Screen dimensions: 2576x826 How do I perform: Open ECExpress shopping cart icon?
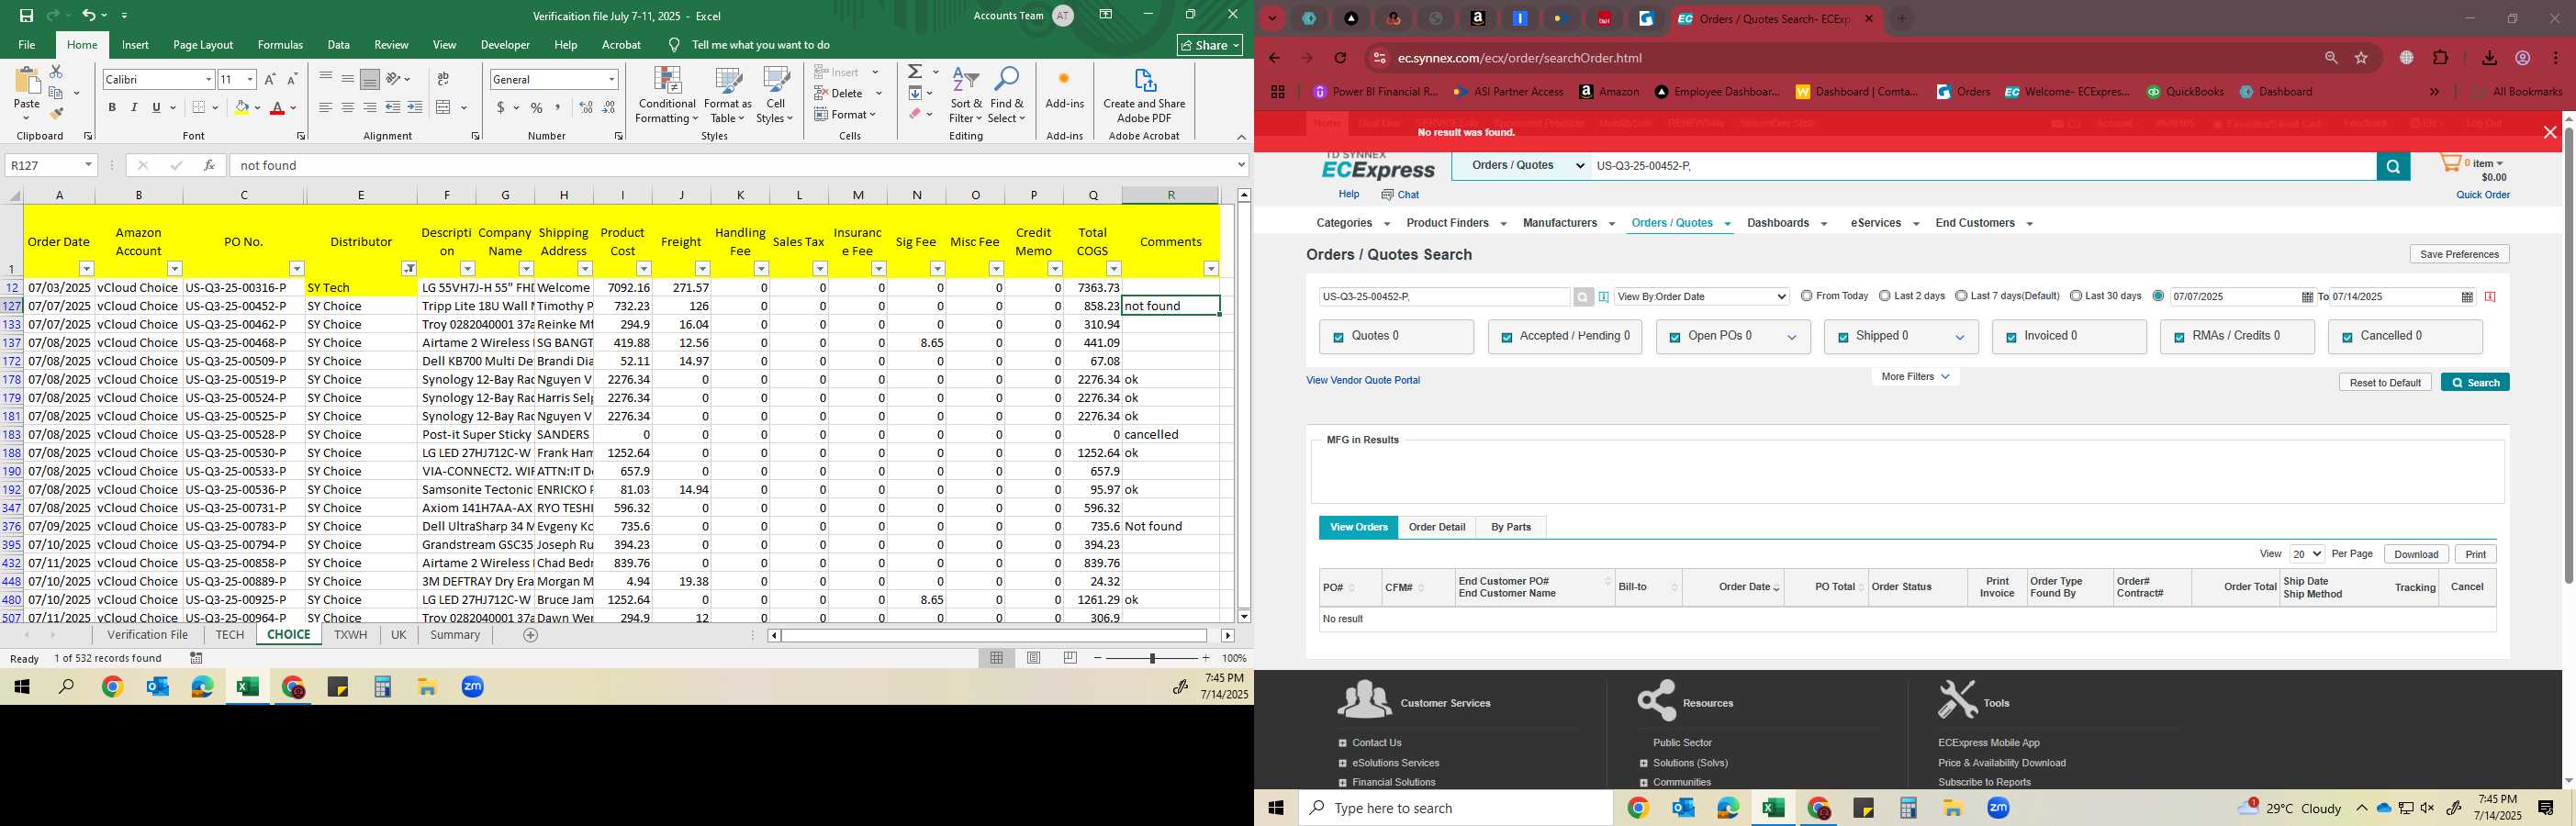tap(2450, 163)
